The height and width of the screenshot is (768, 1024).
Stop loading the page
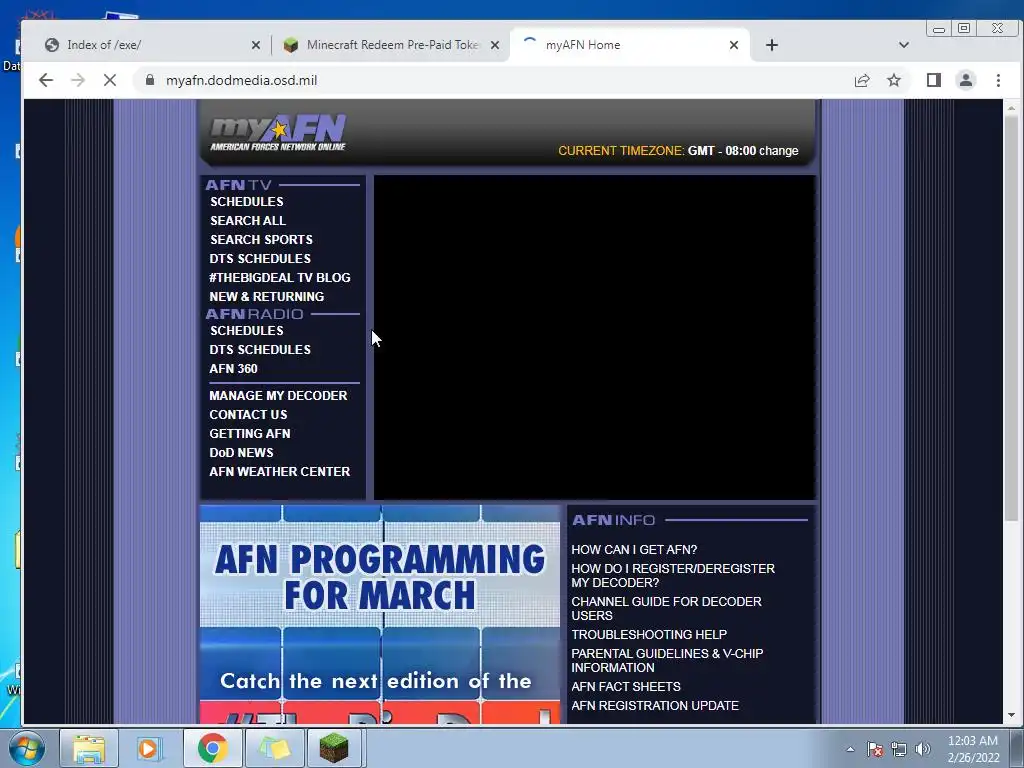click(x=110, y=80)
